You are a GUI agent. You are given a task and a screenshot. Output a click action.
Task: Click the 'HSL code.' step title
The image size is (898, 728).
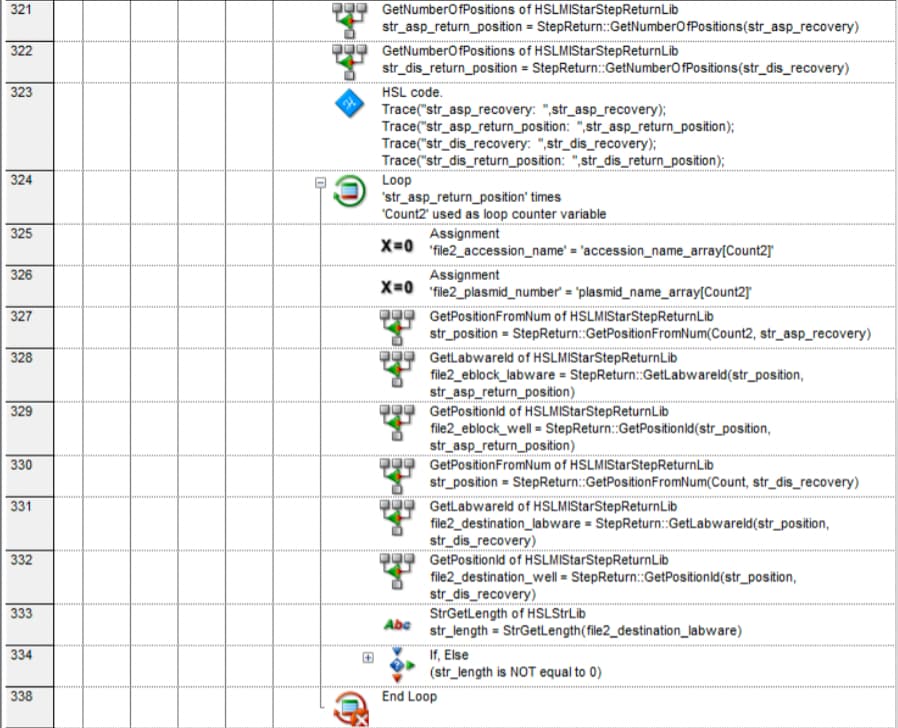click(412, 92)
